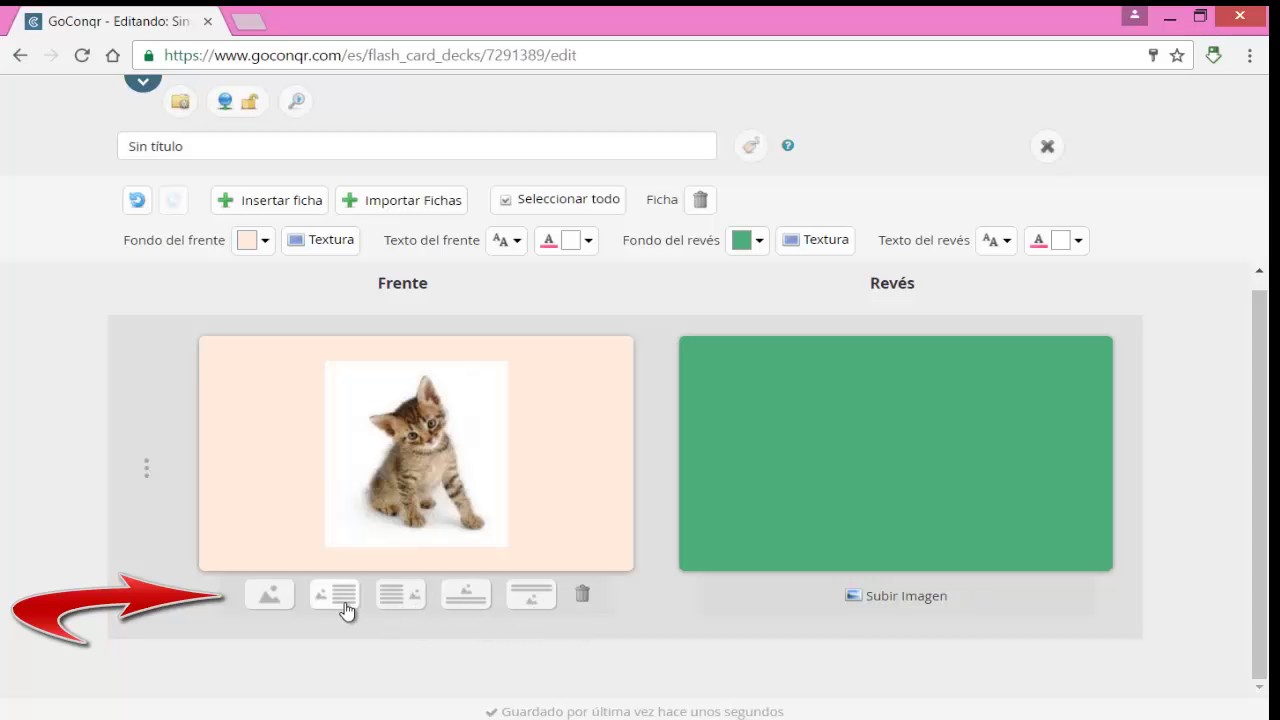Open the blue help question mark
The width and height of the screenshot is (1280, 720).
(788, 145)
